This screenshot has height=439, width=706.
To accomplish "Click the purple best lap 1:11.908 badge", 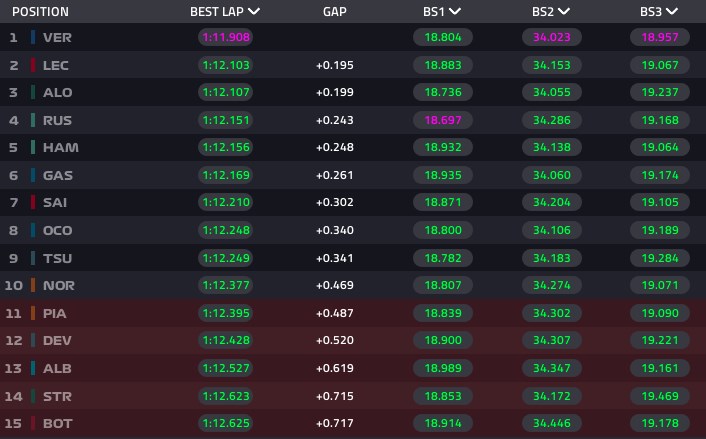I will (226, 37).
